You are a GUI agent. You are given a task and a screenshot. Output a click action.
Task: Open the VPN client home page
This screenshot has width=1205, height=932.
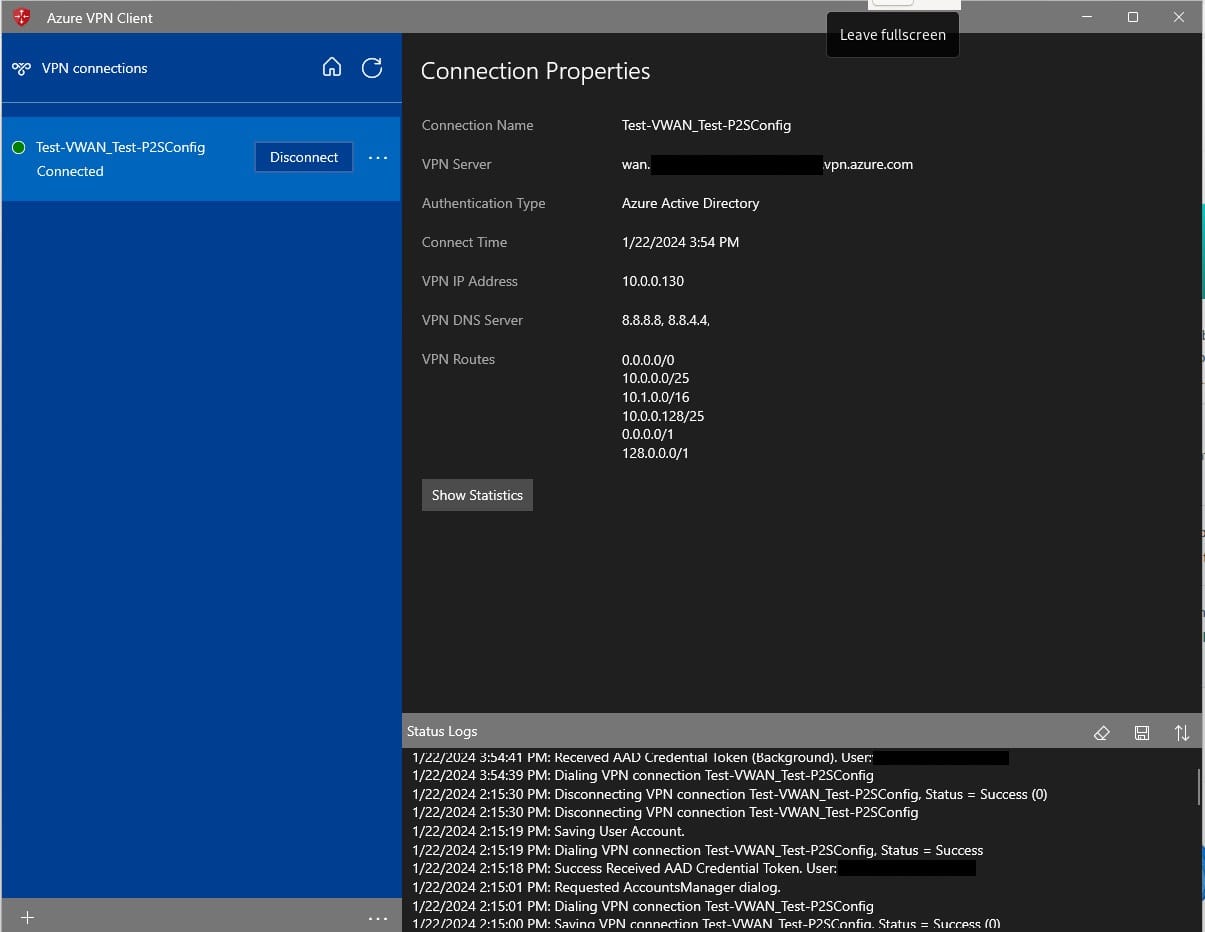pos(332,67)
